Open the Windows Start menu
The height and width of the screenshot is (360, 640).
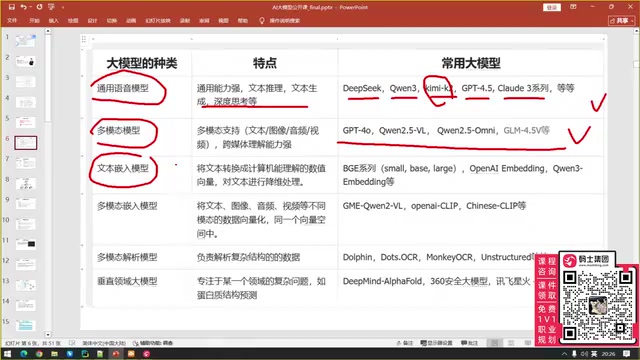7,354
